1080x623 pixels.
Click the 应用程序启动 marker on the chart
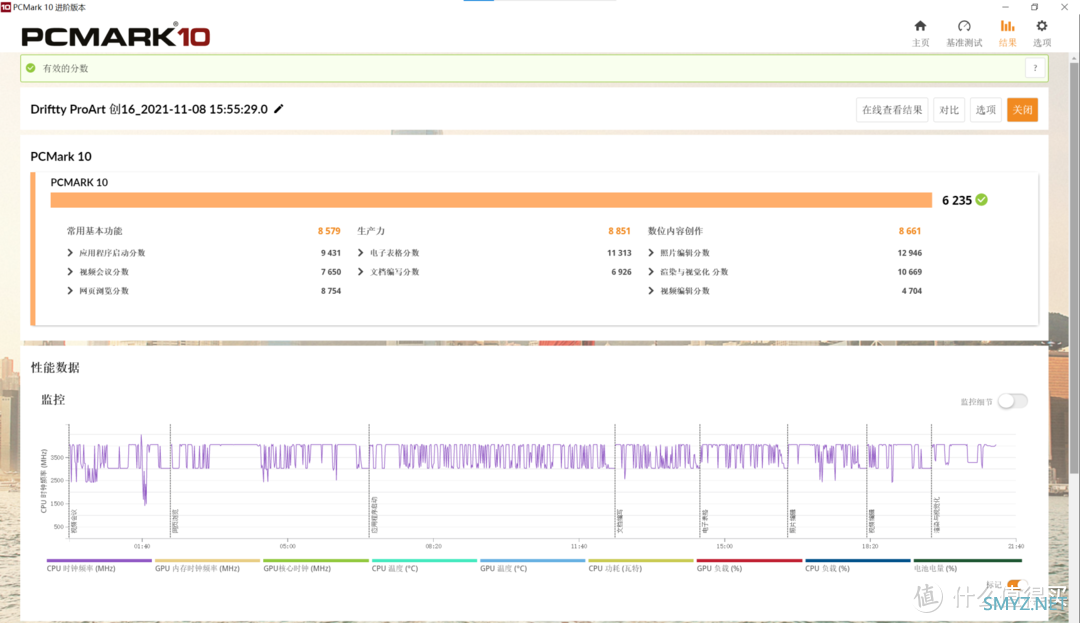(374, 515)
